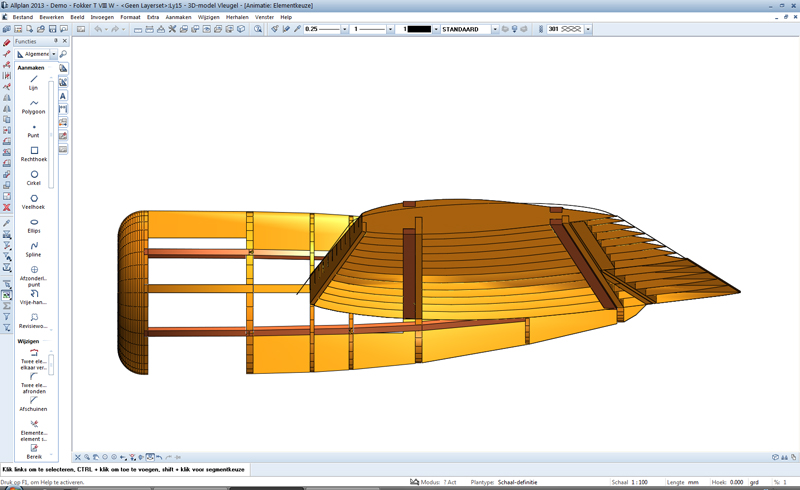This screenshot has height=490, width=800.
Task: Click the undo arrow in toolbar
Action: coord(98,29)
